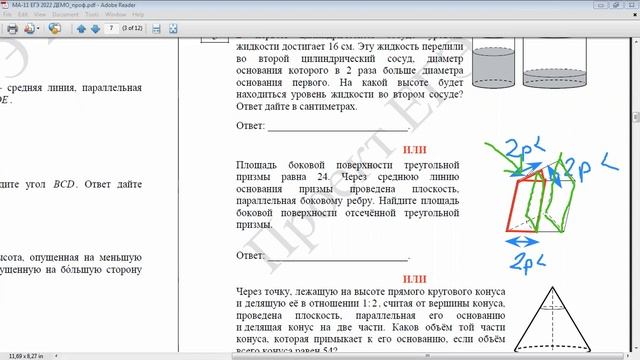Select the fit width scrolling icon
Screen dimensions: 640x360
tap(156, 29)
